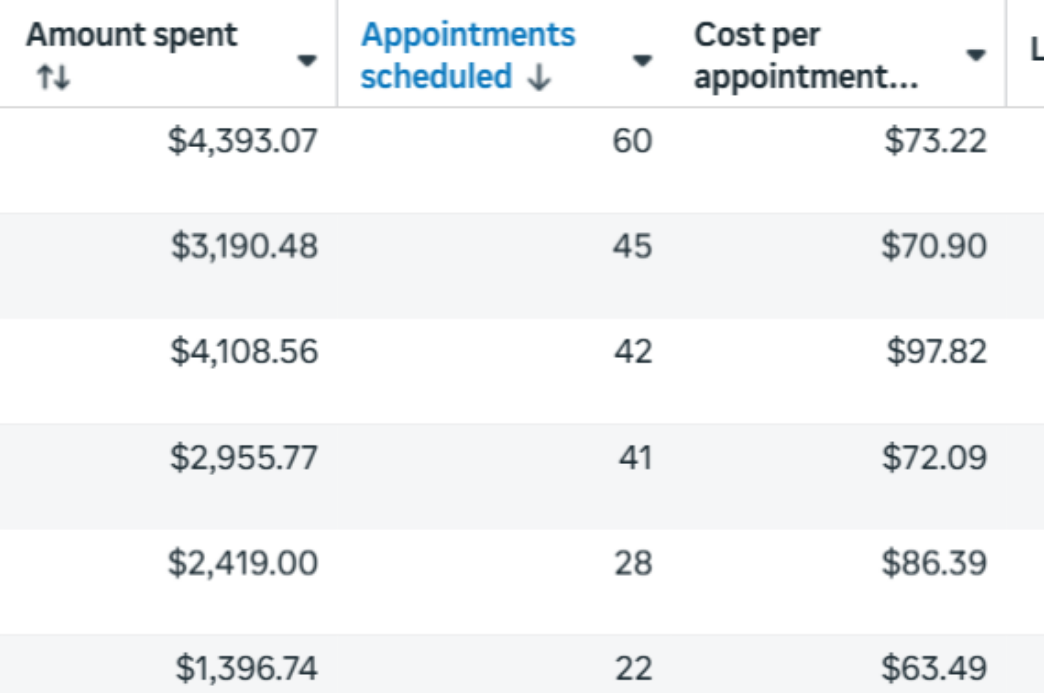The height and width of the screenshot is (693, 1044).
Task: Click the $2,419.00 amount spent value
Action: 243,563
